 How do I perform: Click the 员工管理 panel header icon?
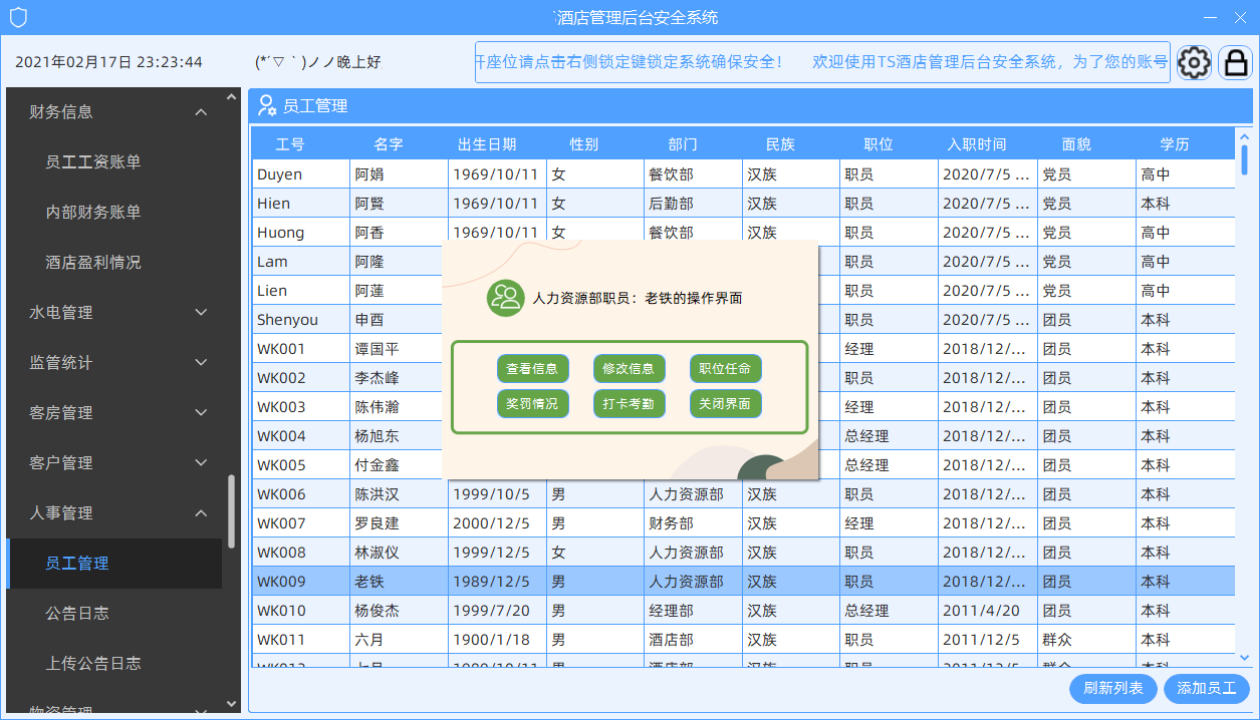pos(268,105)
